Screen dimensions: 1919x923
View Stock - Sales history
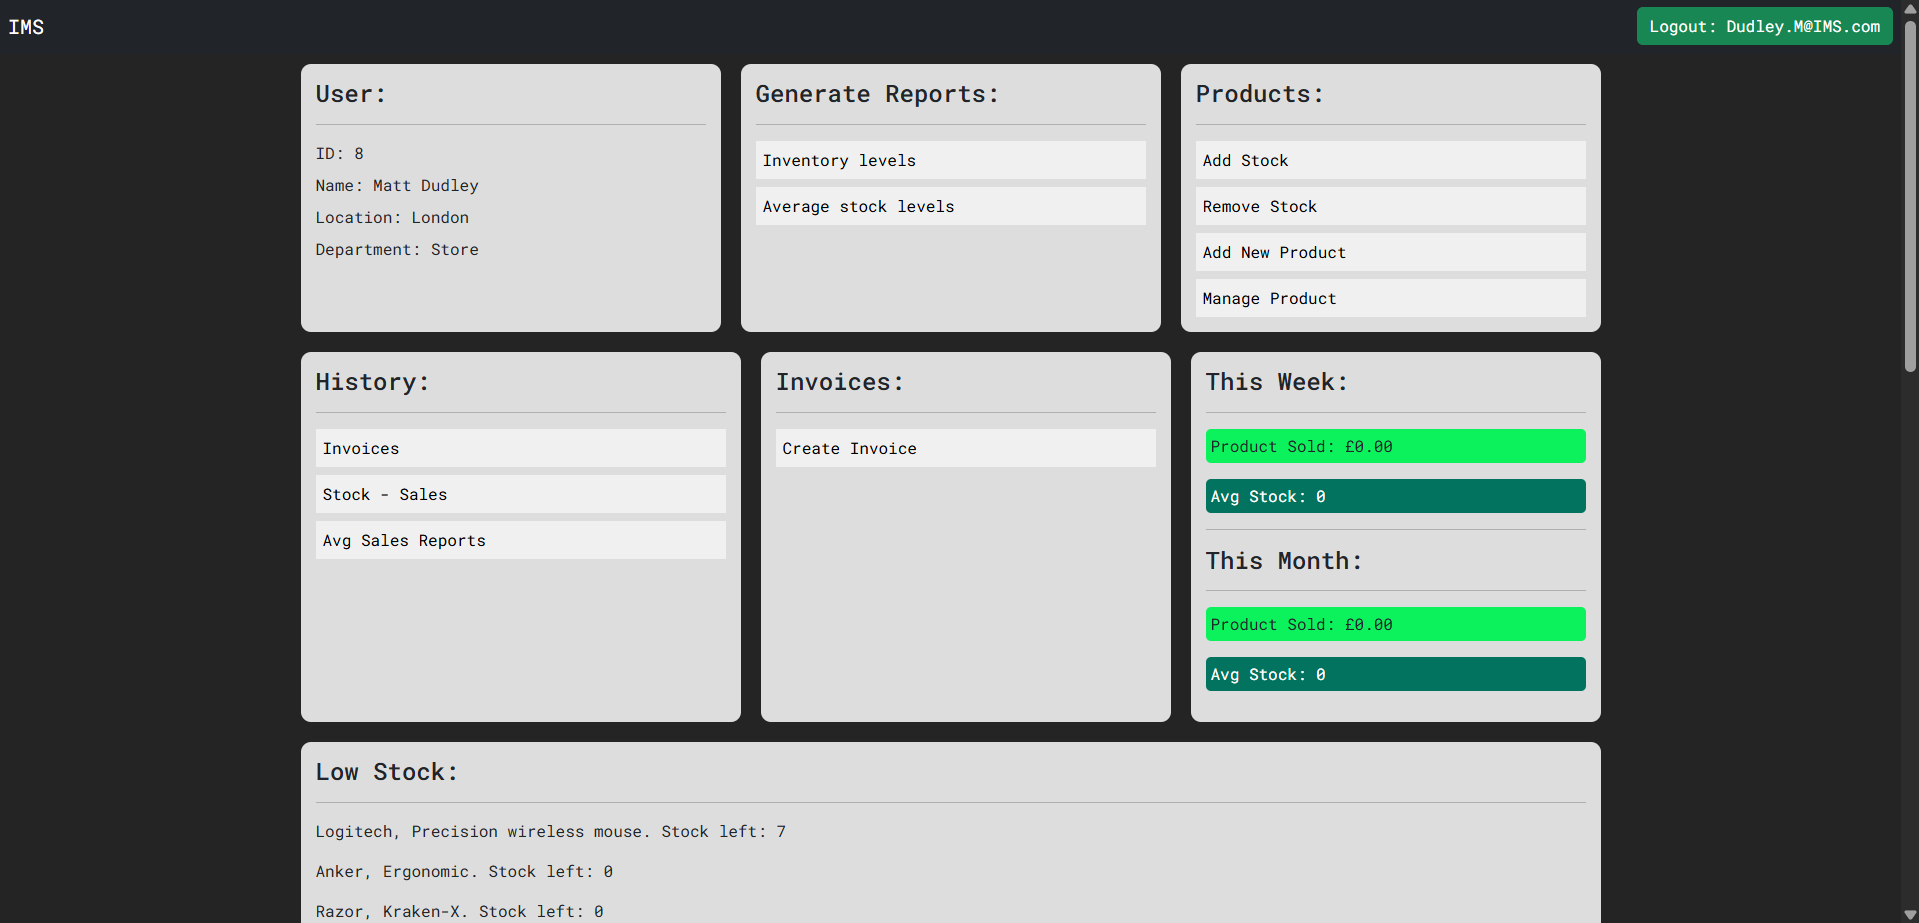pyautogui.click(x=520, y=494)
